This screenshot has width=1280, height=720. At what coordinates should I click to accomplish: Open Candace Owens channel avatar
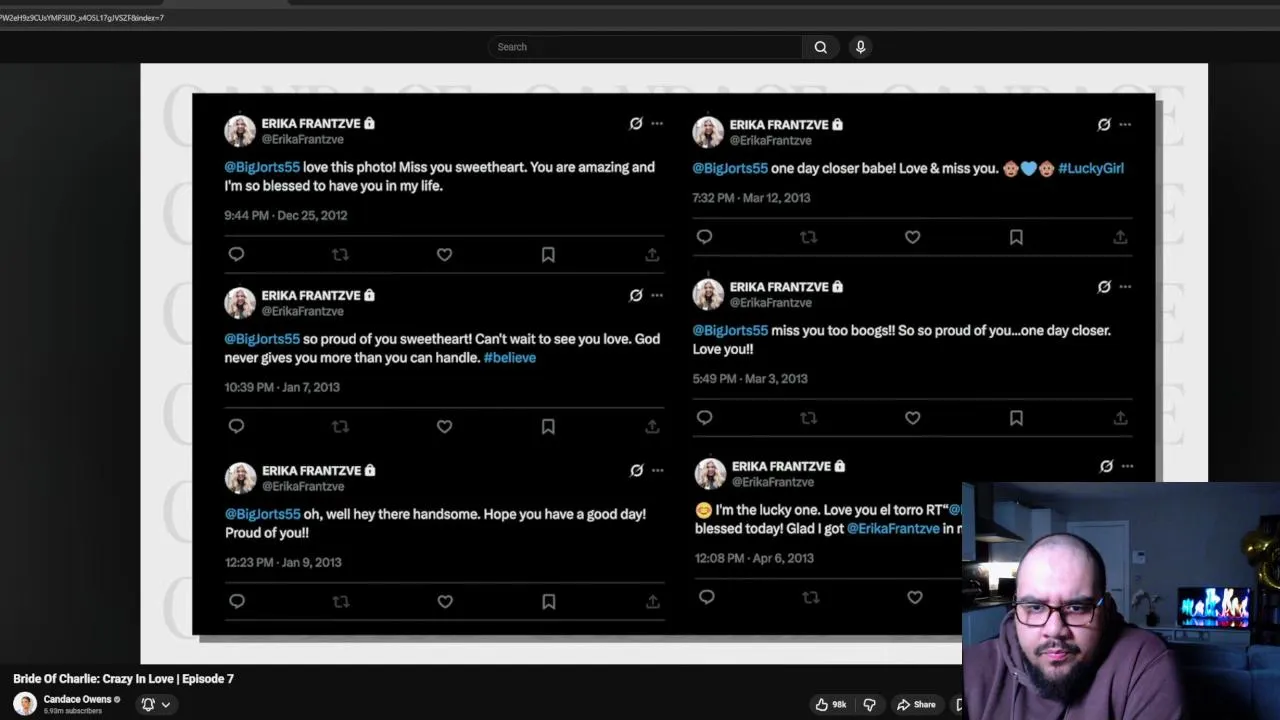pyautogui.click(x=24, y=704)
